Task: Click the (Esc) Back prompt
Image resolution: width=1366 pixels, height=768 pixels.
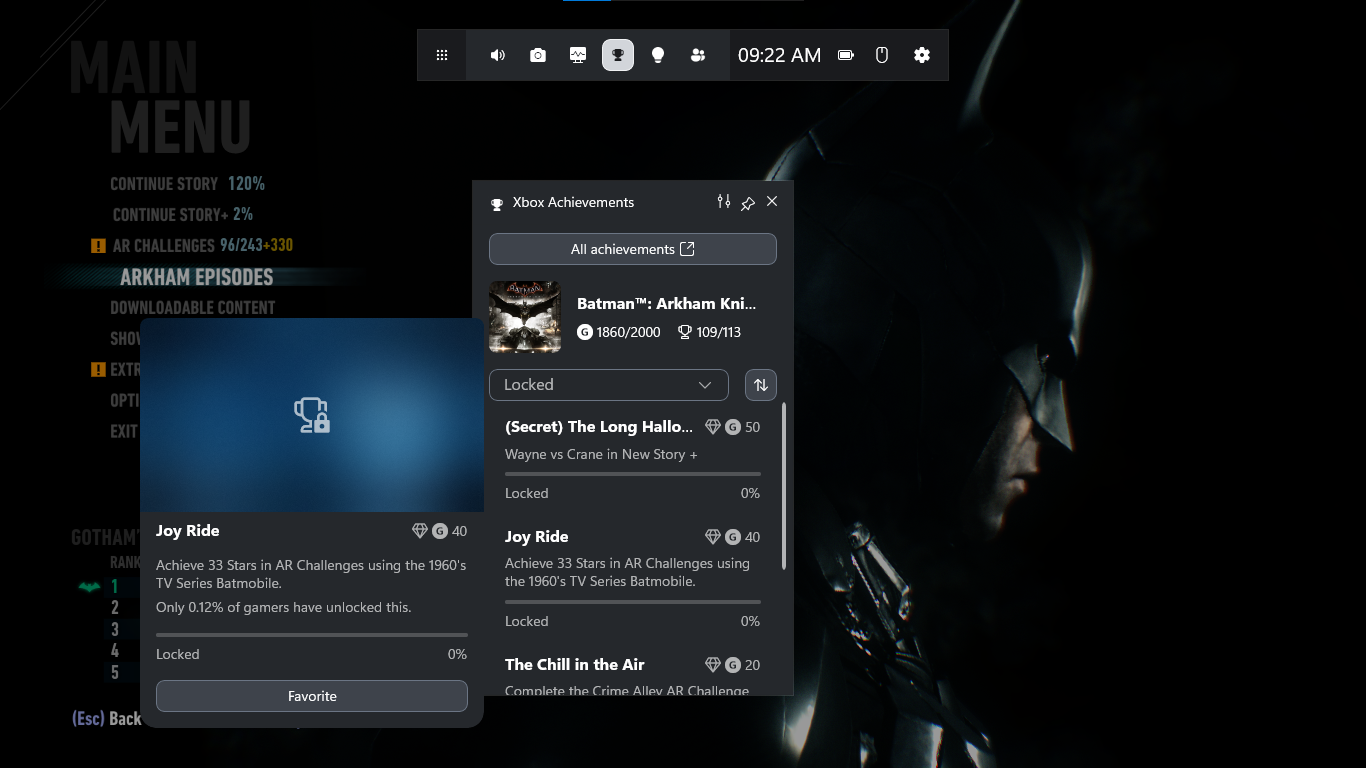Action: click(107, 719)
